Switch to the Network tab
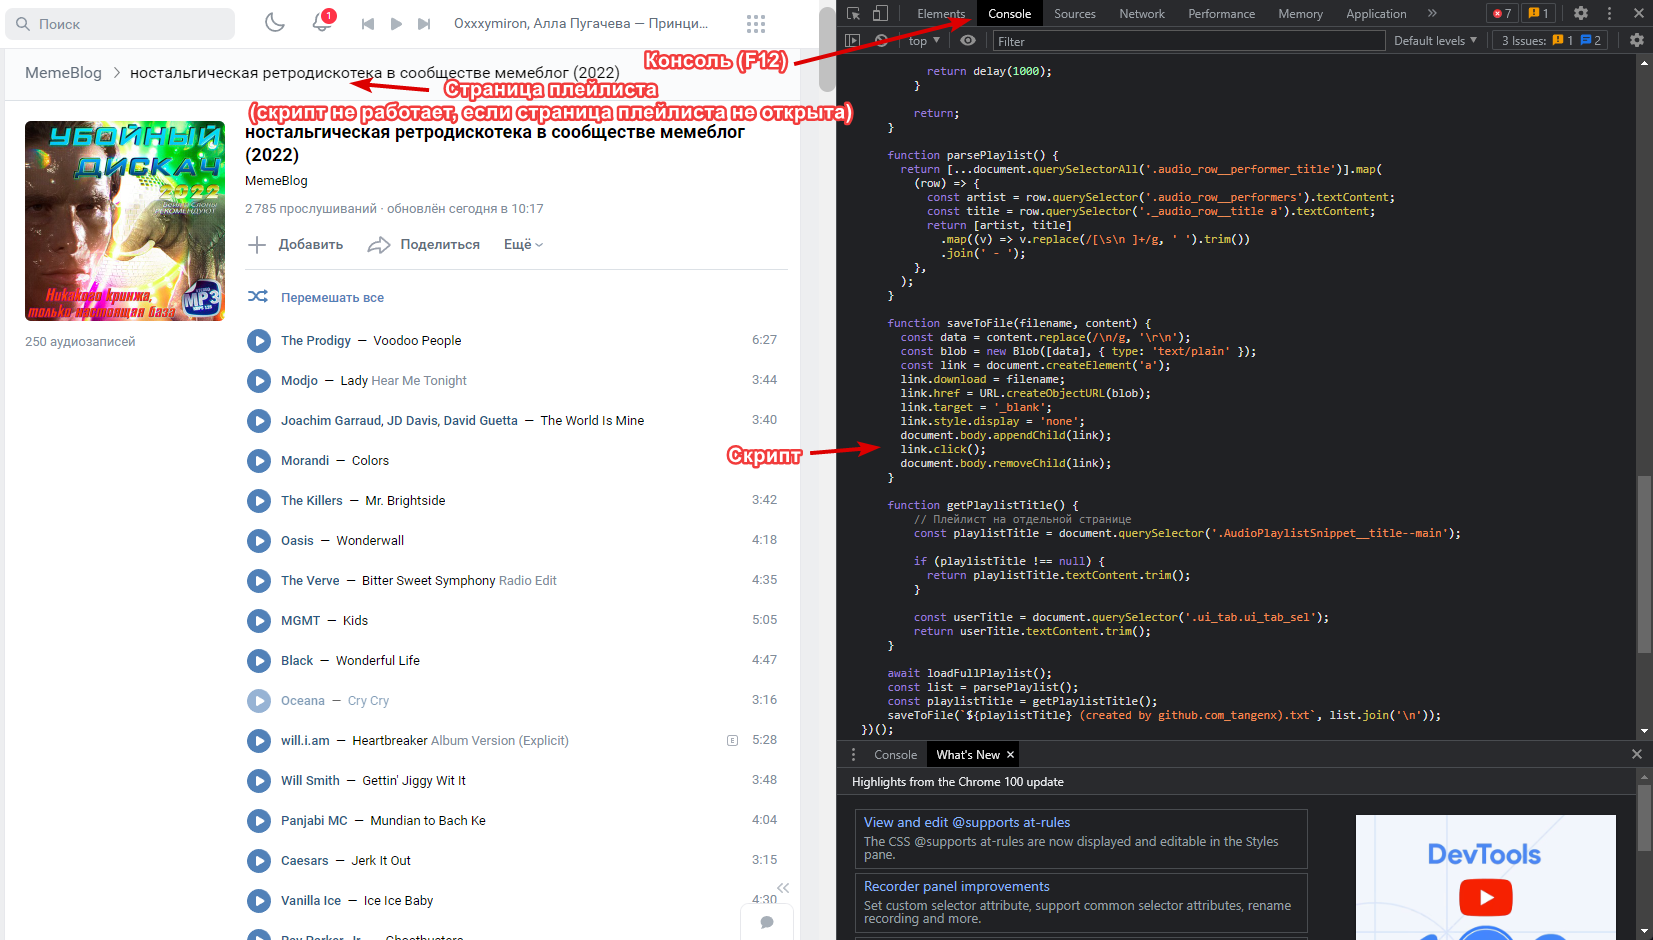The width and height of the screenshot is (1653, 940). click(1142, 14)
